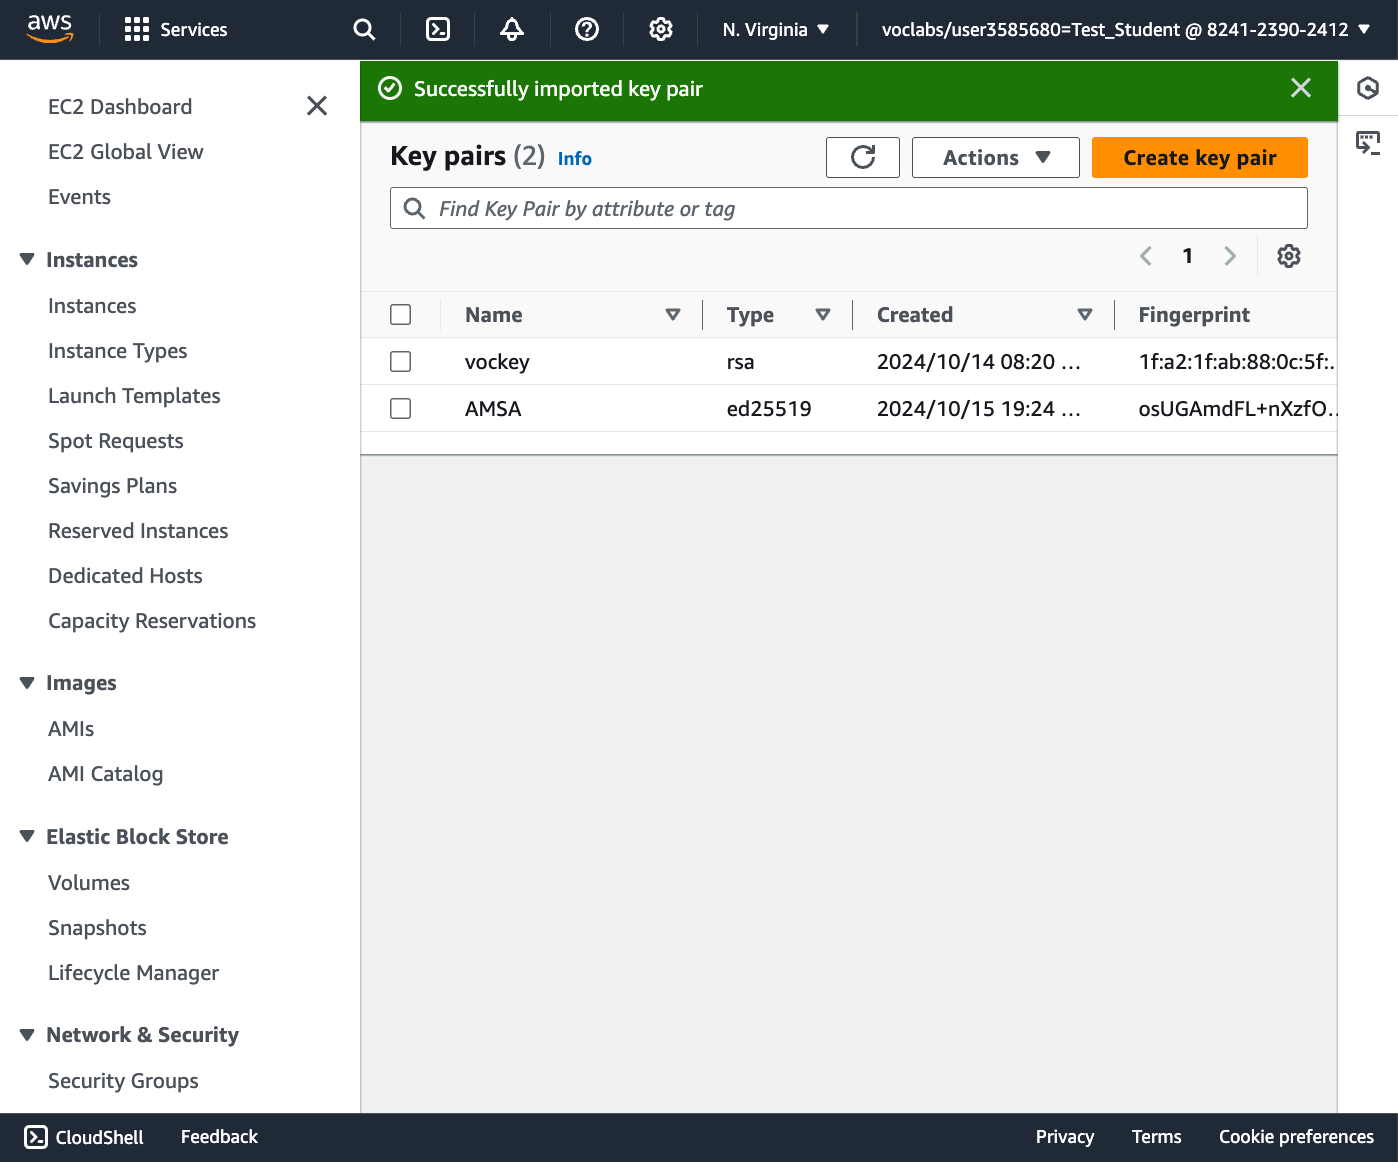Dismiss the success notification banner
The width and height of the screenshot is (1398, 1162).
click(1301, 88)
